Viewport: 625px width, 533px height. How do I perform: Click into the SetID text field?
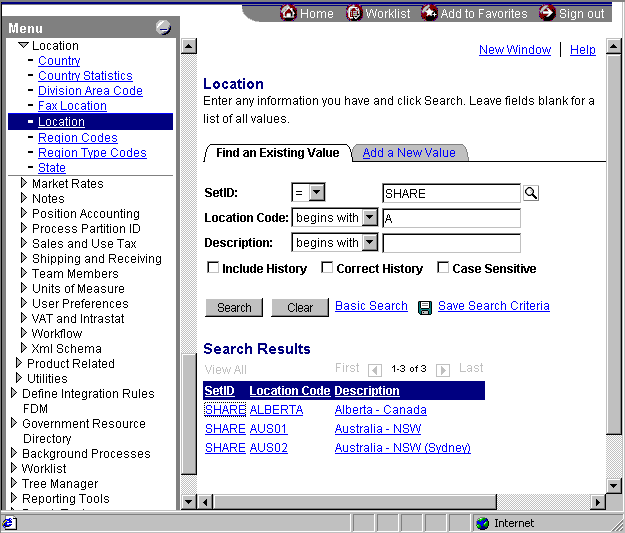(451, 193)
